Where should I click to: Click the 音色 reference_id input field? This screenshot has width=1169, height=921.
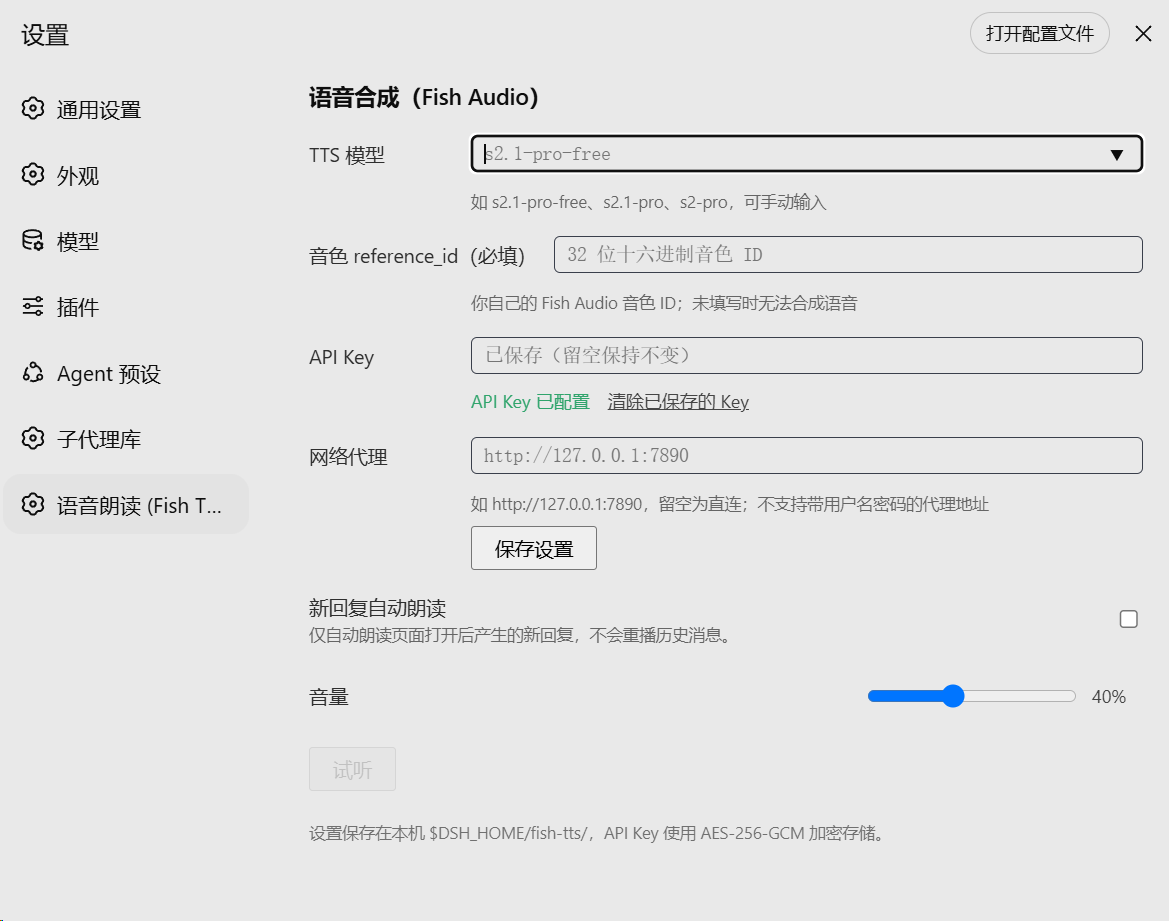click(x=848, y=254)
